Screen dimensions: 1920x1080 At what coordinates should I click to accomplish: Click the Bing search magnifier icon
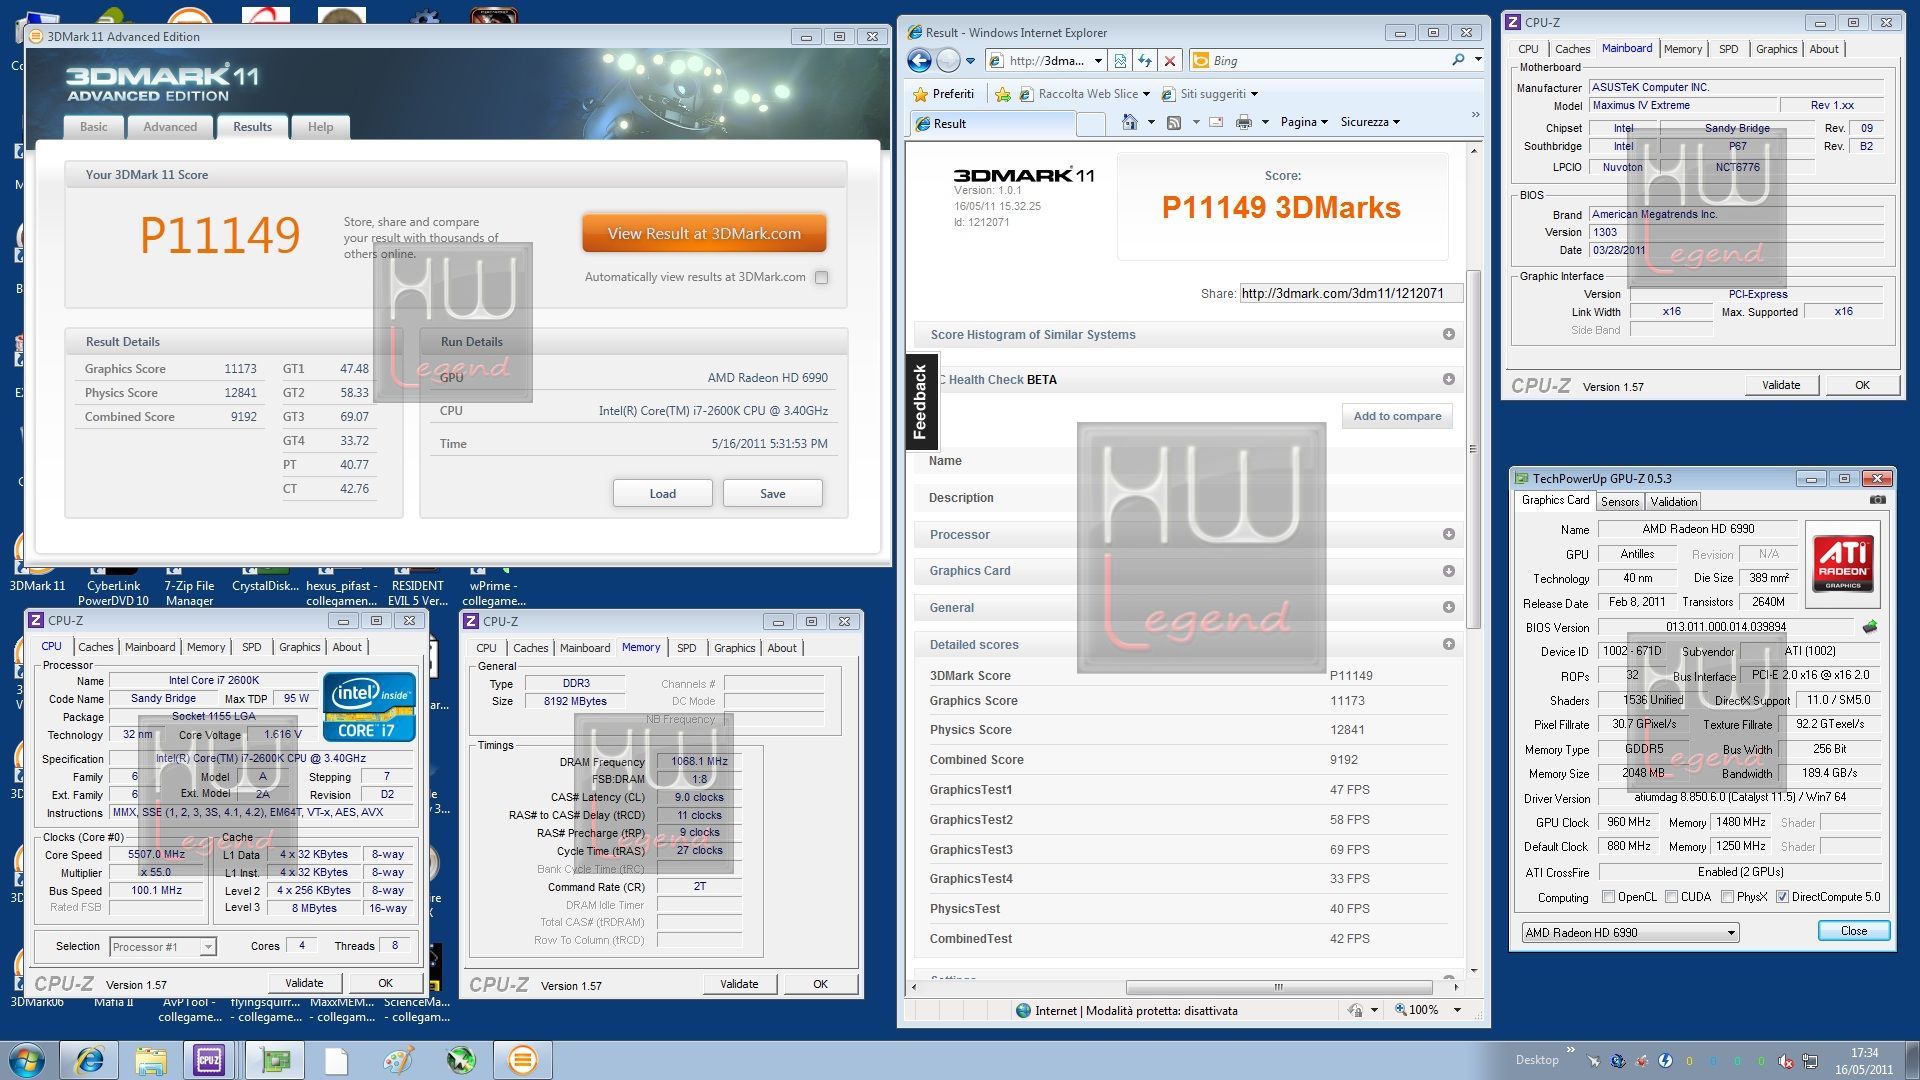point(1458,61)
